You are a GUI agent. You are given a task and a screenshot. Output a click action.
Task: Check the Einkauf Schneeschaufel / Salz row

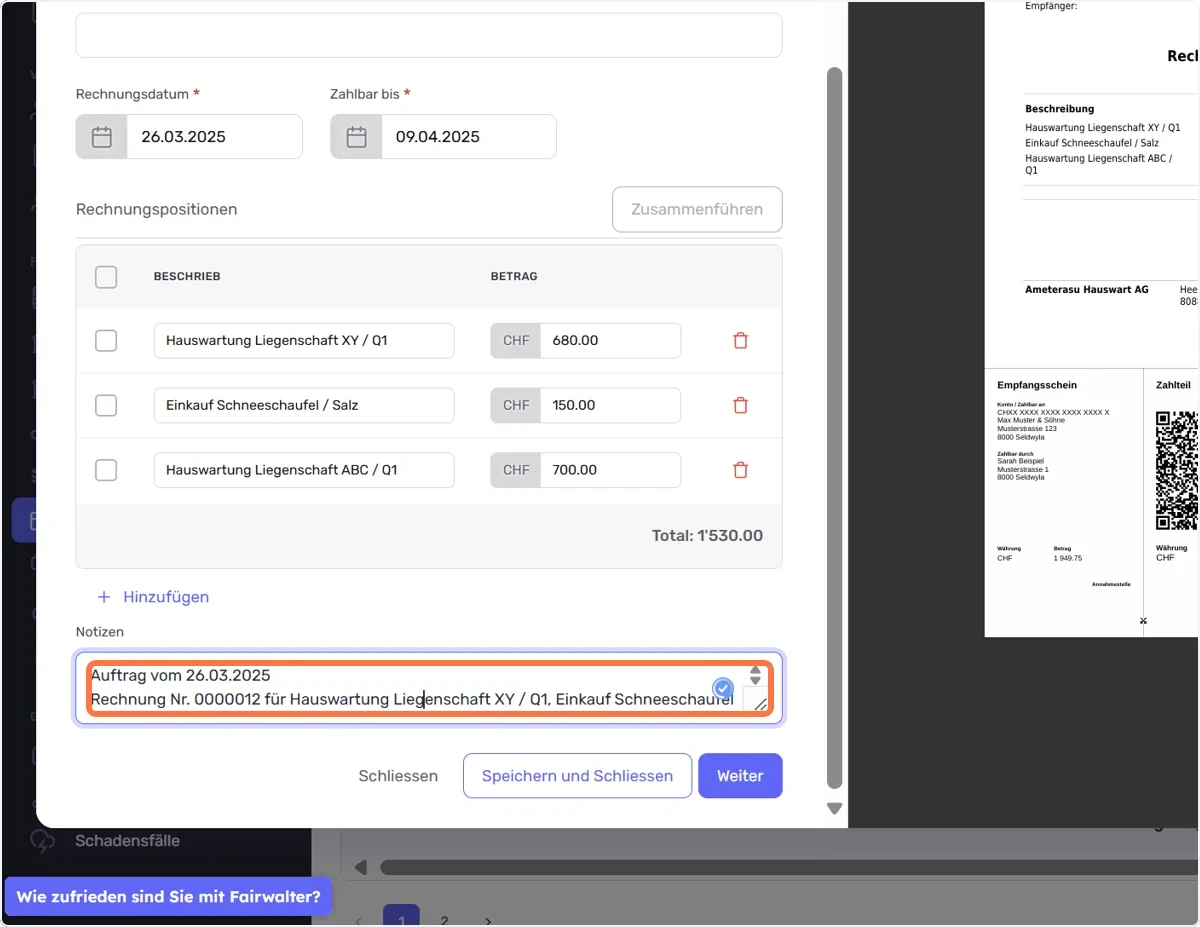[106, 405]
